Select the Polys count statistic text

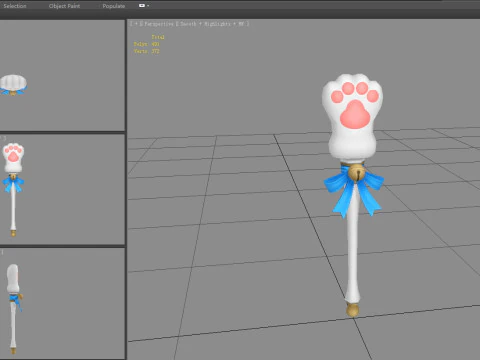coord(146,44)
